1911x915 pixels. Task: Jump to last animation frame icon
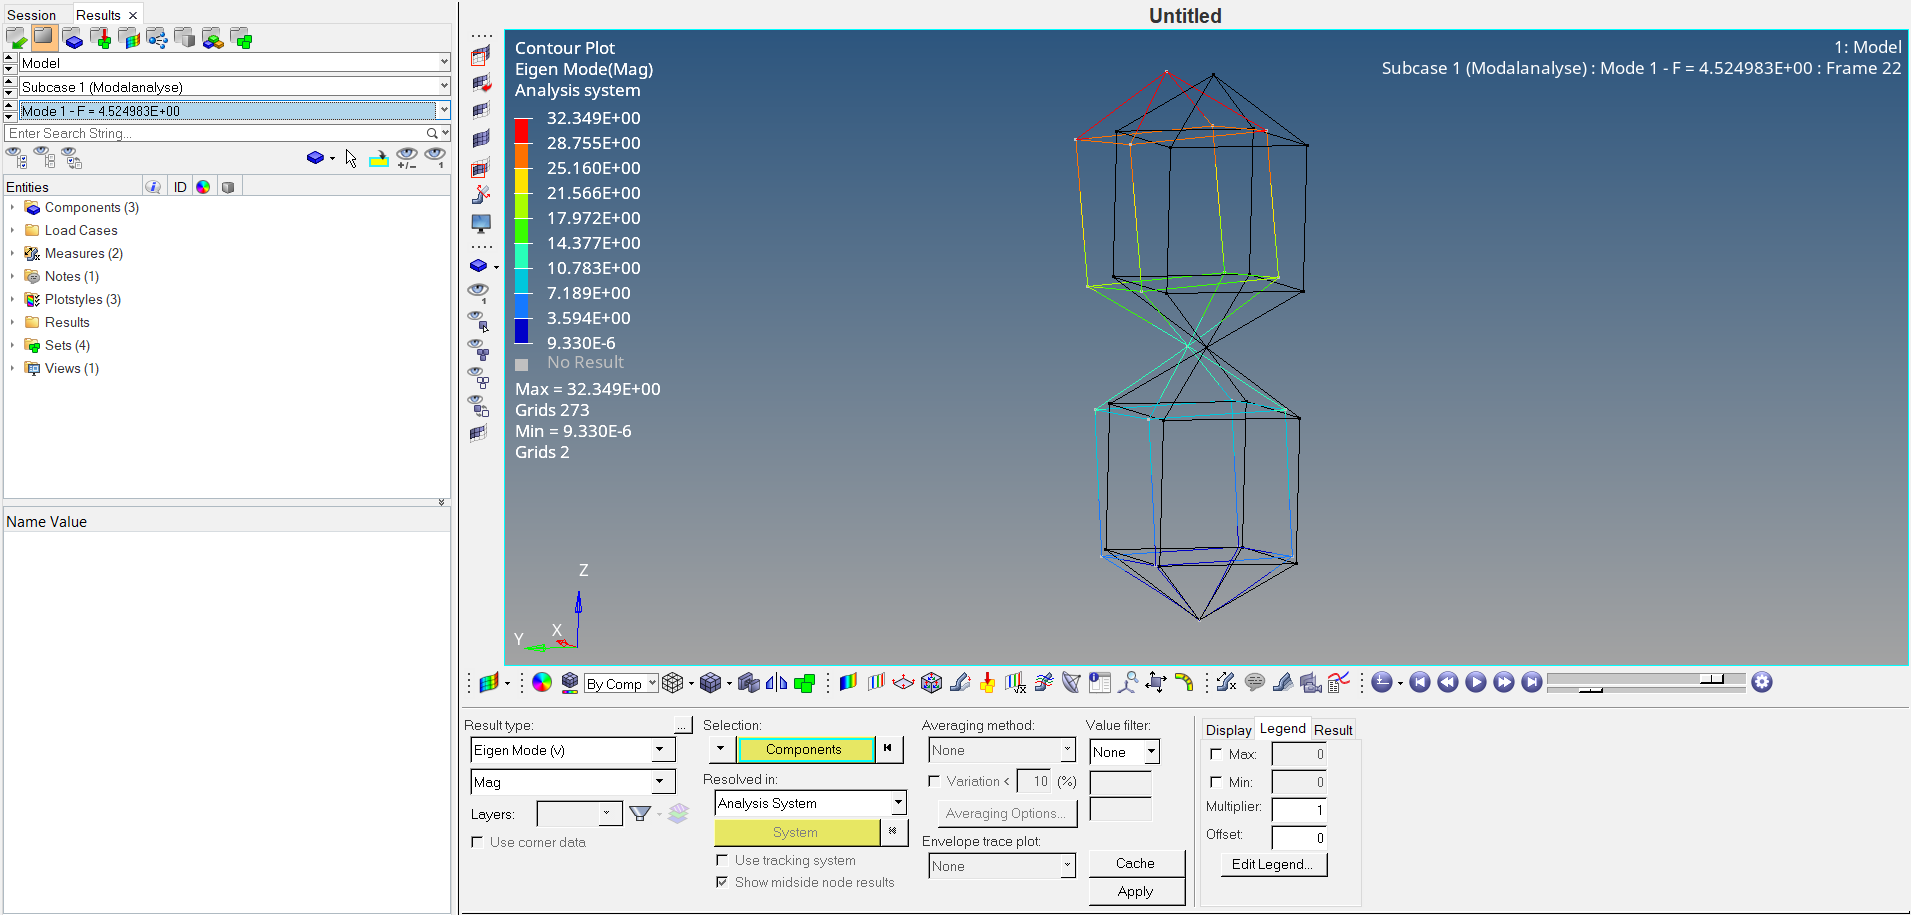coord(1532,682)
